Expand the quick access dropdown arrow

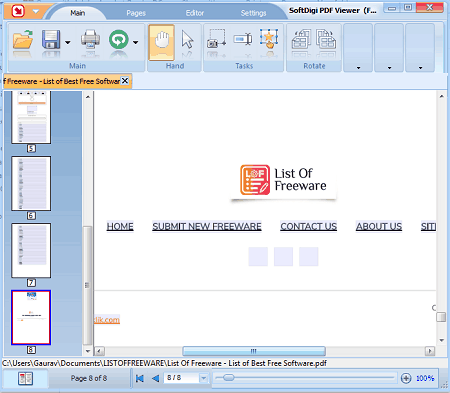pyautogui.click(x=36, y=12)
